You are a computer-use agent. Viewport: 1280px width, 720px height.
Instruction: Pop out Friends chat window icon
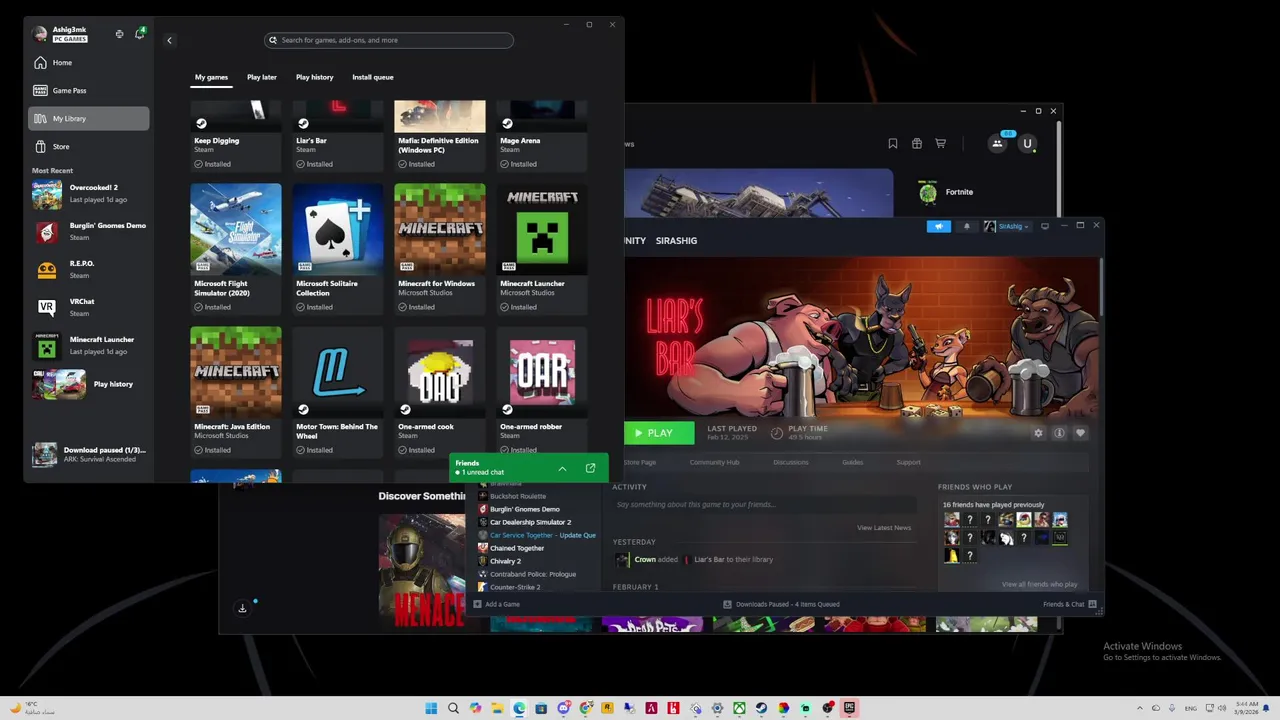coord(590,468)
